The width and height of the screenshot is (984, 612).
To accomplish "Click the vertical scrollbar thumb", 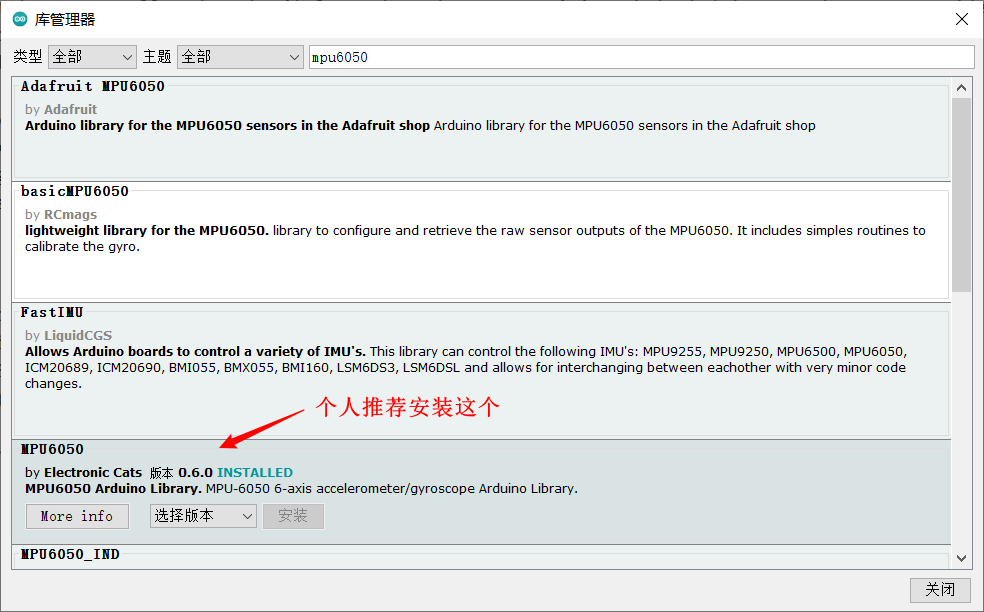I will pos(961,195).
